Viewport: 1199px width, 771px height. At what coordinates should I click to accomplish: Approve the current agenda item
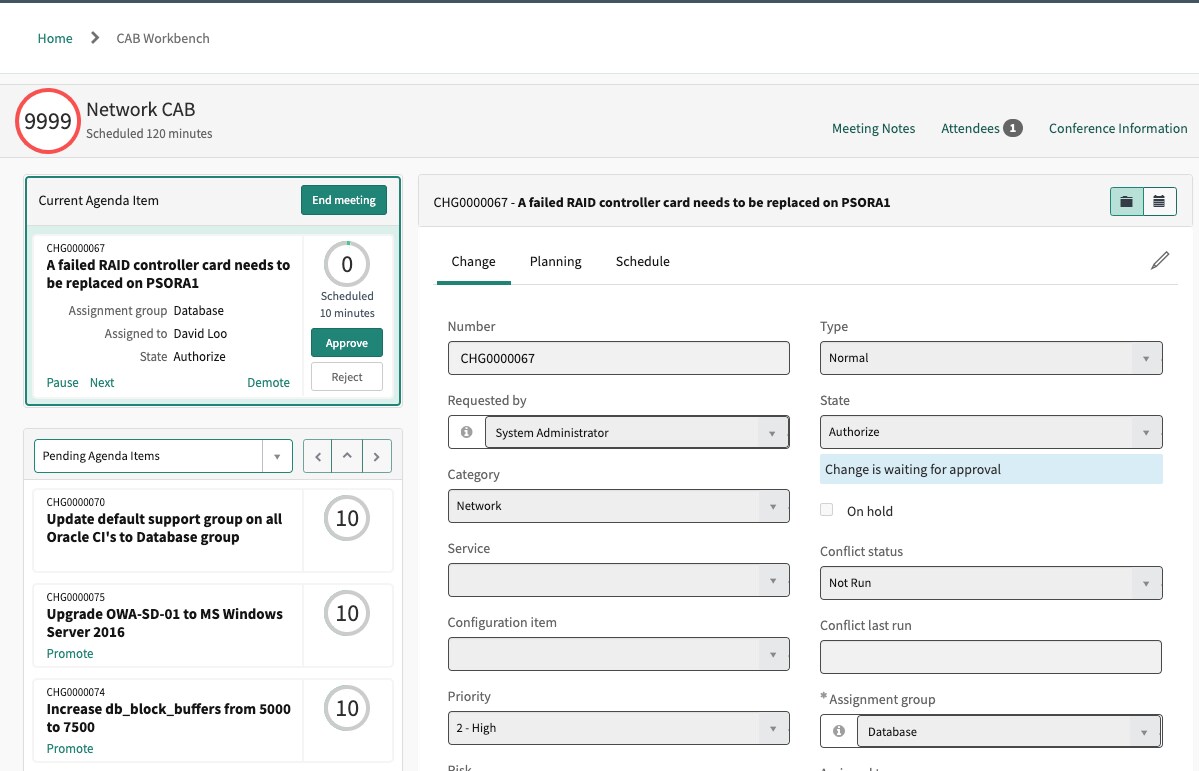coord(346,342)
